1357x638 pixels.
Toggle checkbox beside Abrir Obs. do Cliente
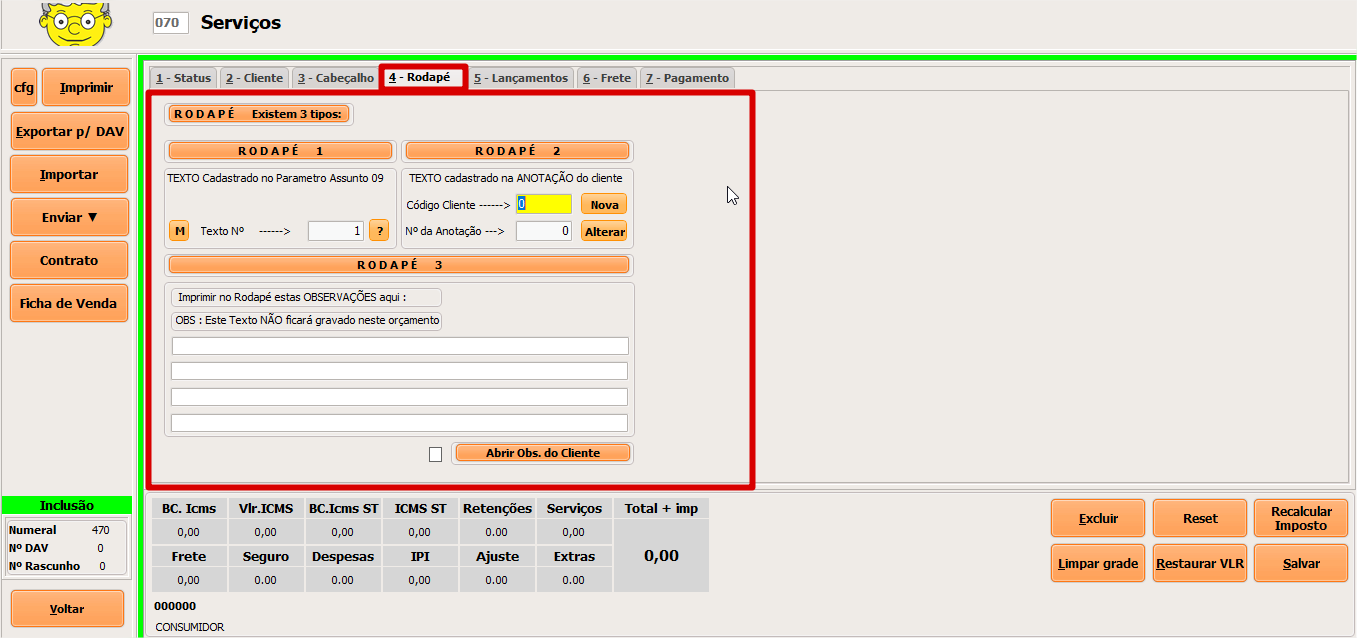pyautogui.click(x=435, y=454)
